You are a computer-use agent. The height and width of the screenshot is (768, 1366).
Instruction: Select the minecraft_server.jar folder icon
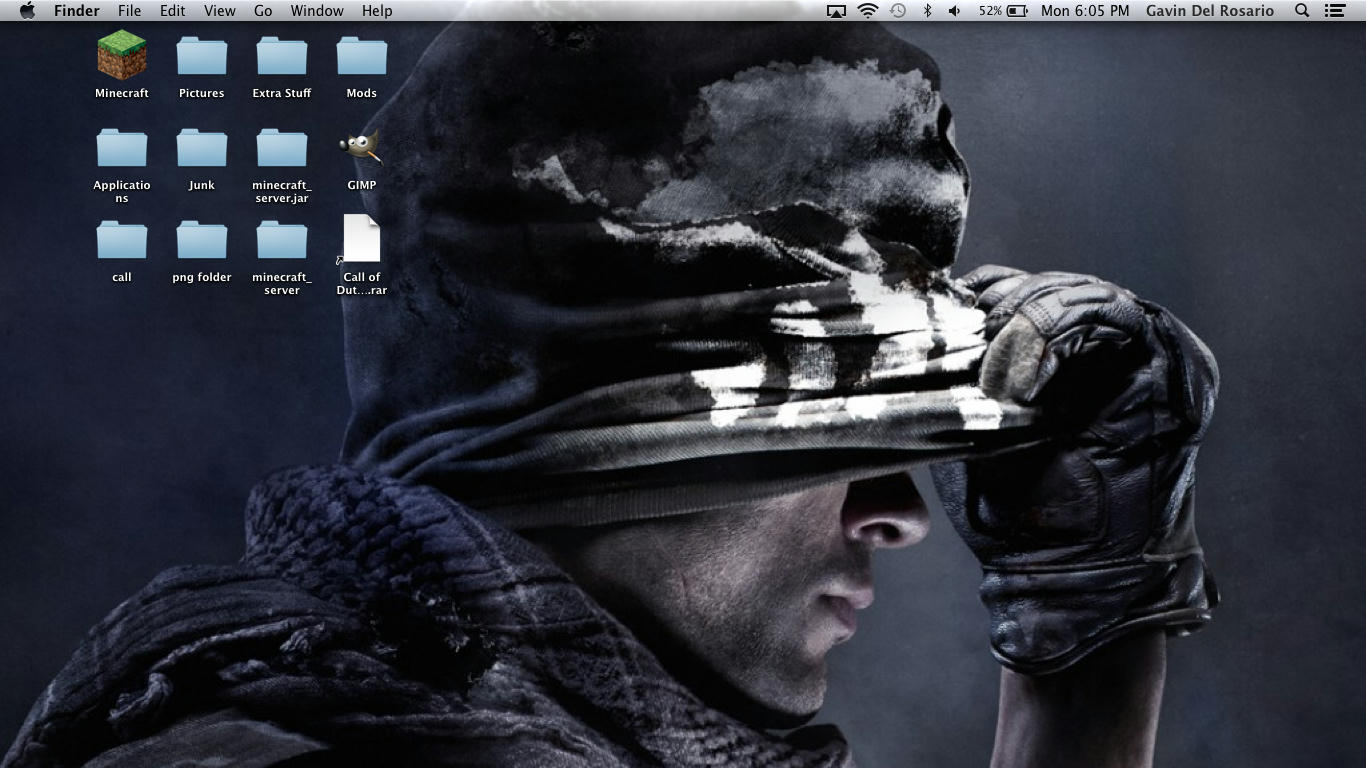click(282, 148)
